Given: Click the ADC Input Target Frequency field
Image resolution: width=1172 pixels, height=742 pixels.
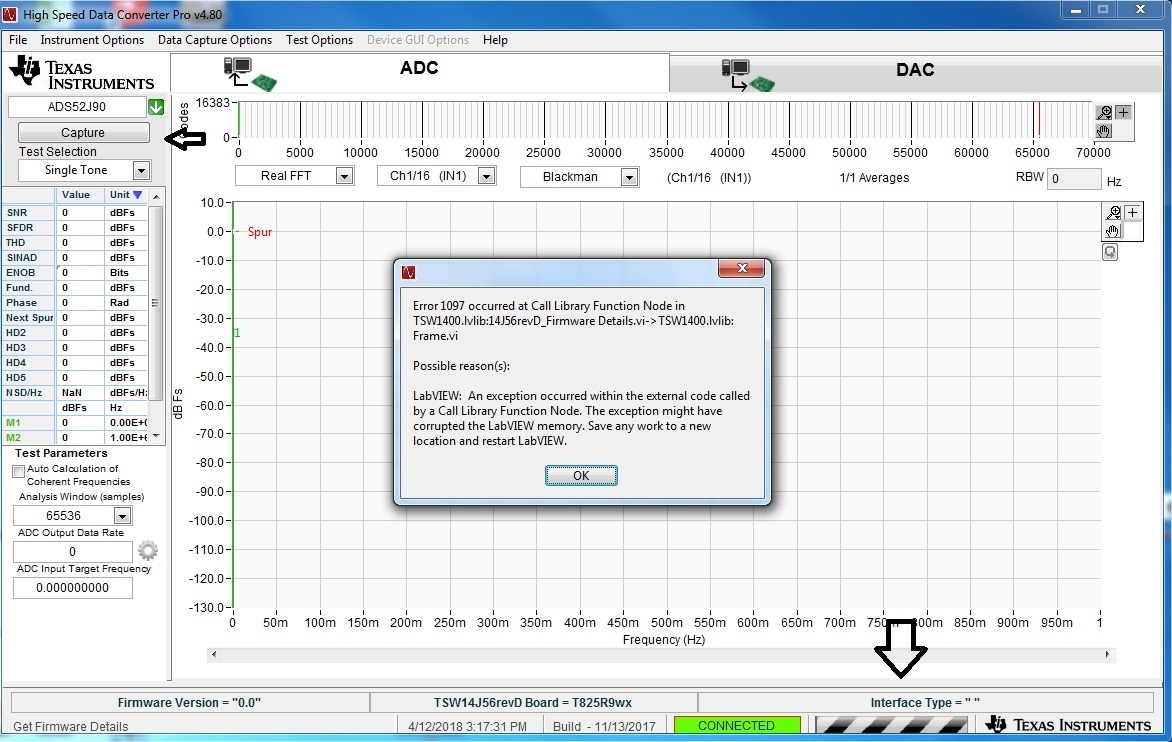Looking at the screenshot, I should click(73, 588).
